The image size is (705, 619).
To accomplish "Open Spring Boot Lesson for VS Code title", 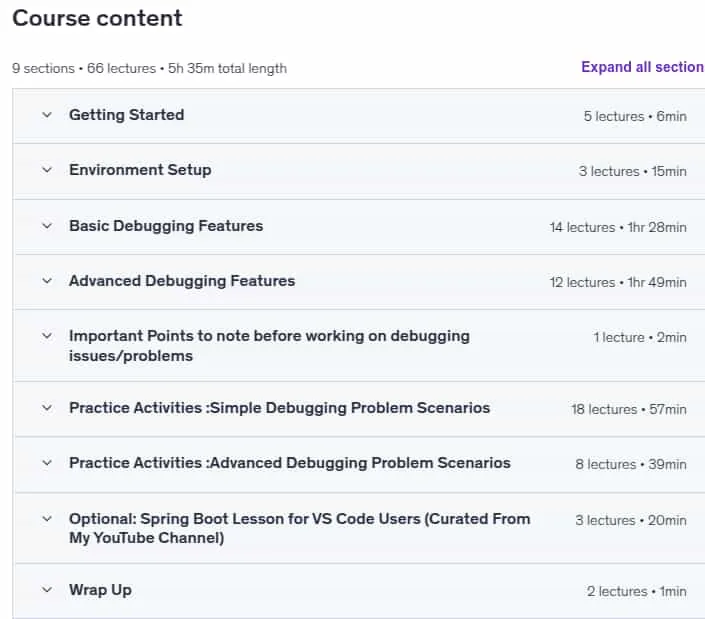I will click(299, 528).
